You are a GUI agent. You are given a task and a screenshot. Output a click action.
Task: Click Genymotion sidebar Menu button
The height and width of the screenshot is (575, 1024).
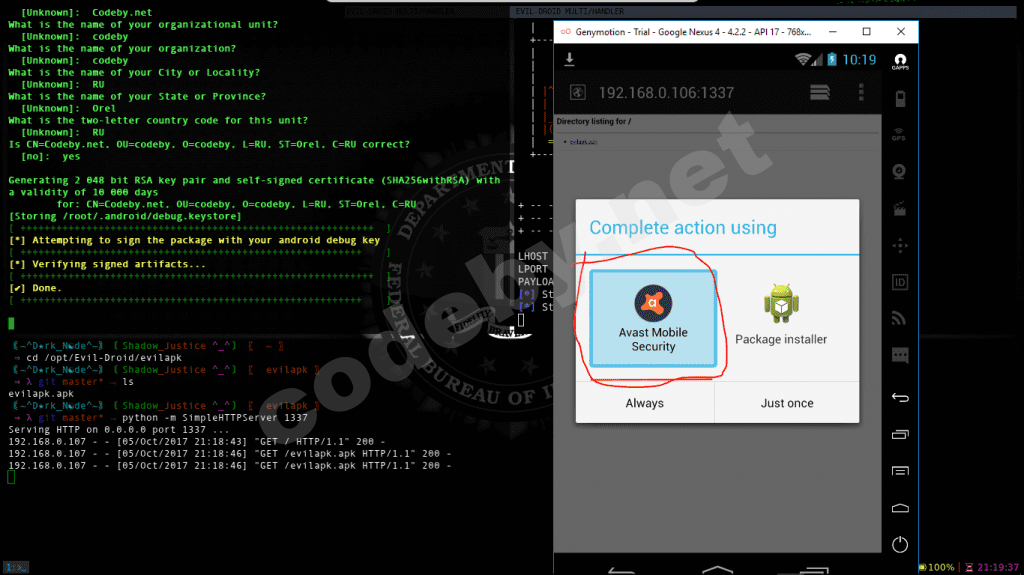(x=900, y=471)
